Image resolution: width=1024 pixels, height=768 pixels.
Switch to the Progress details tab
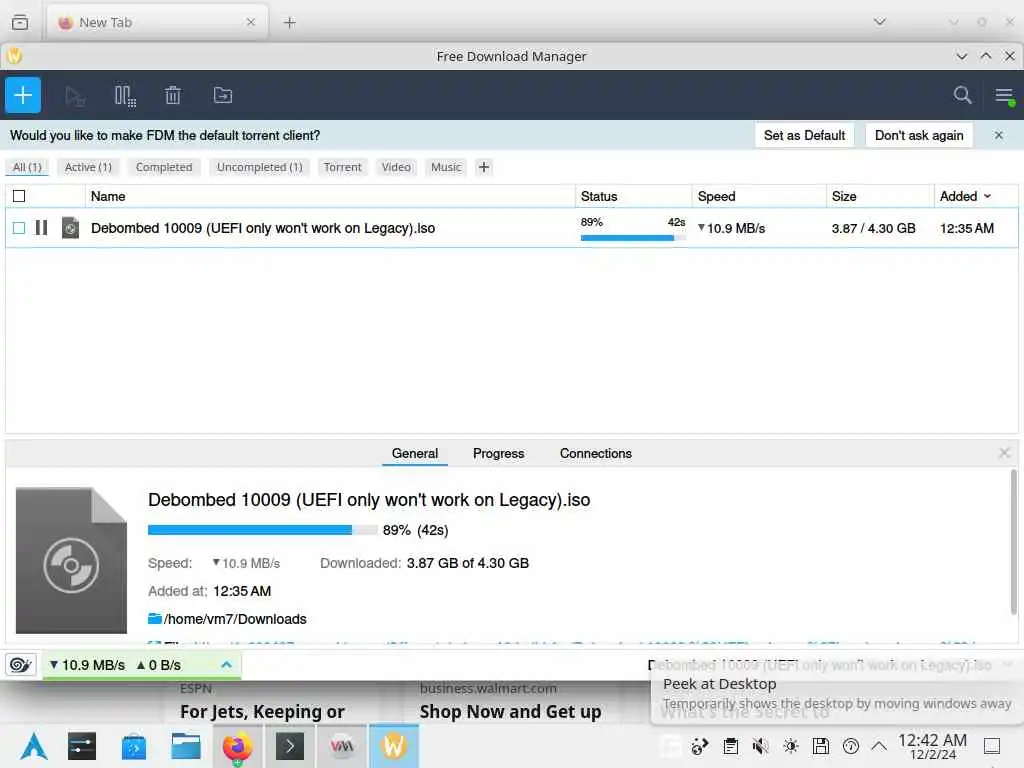coord(498,453)
